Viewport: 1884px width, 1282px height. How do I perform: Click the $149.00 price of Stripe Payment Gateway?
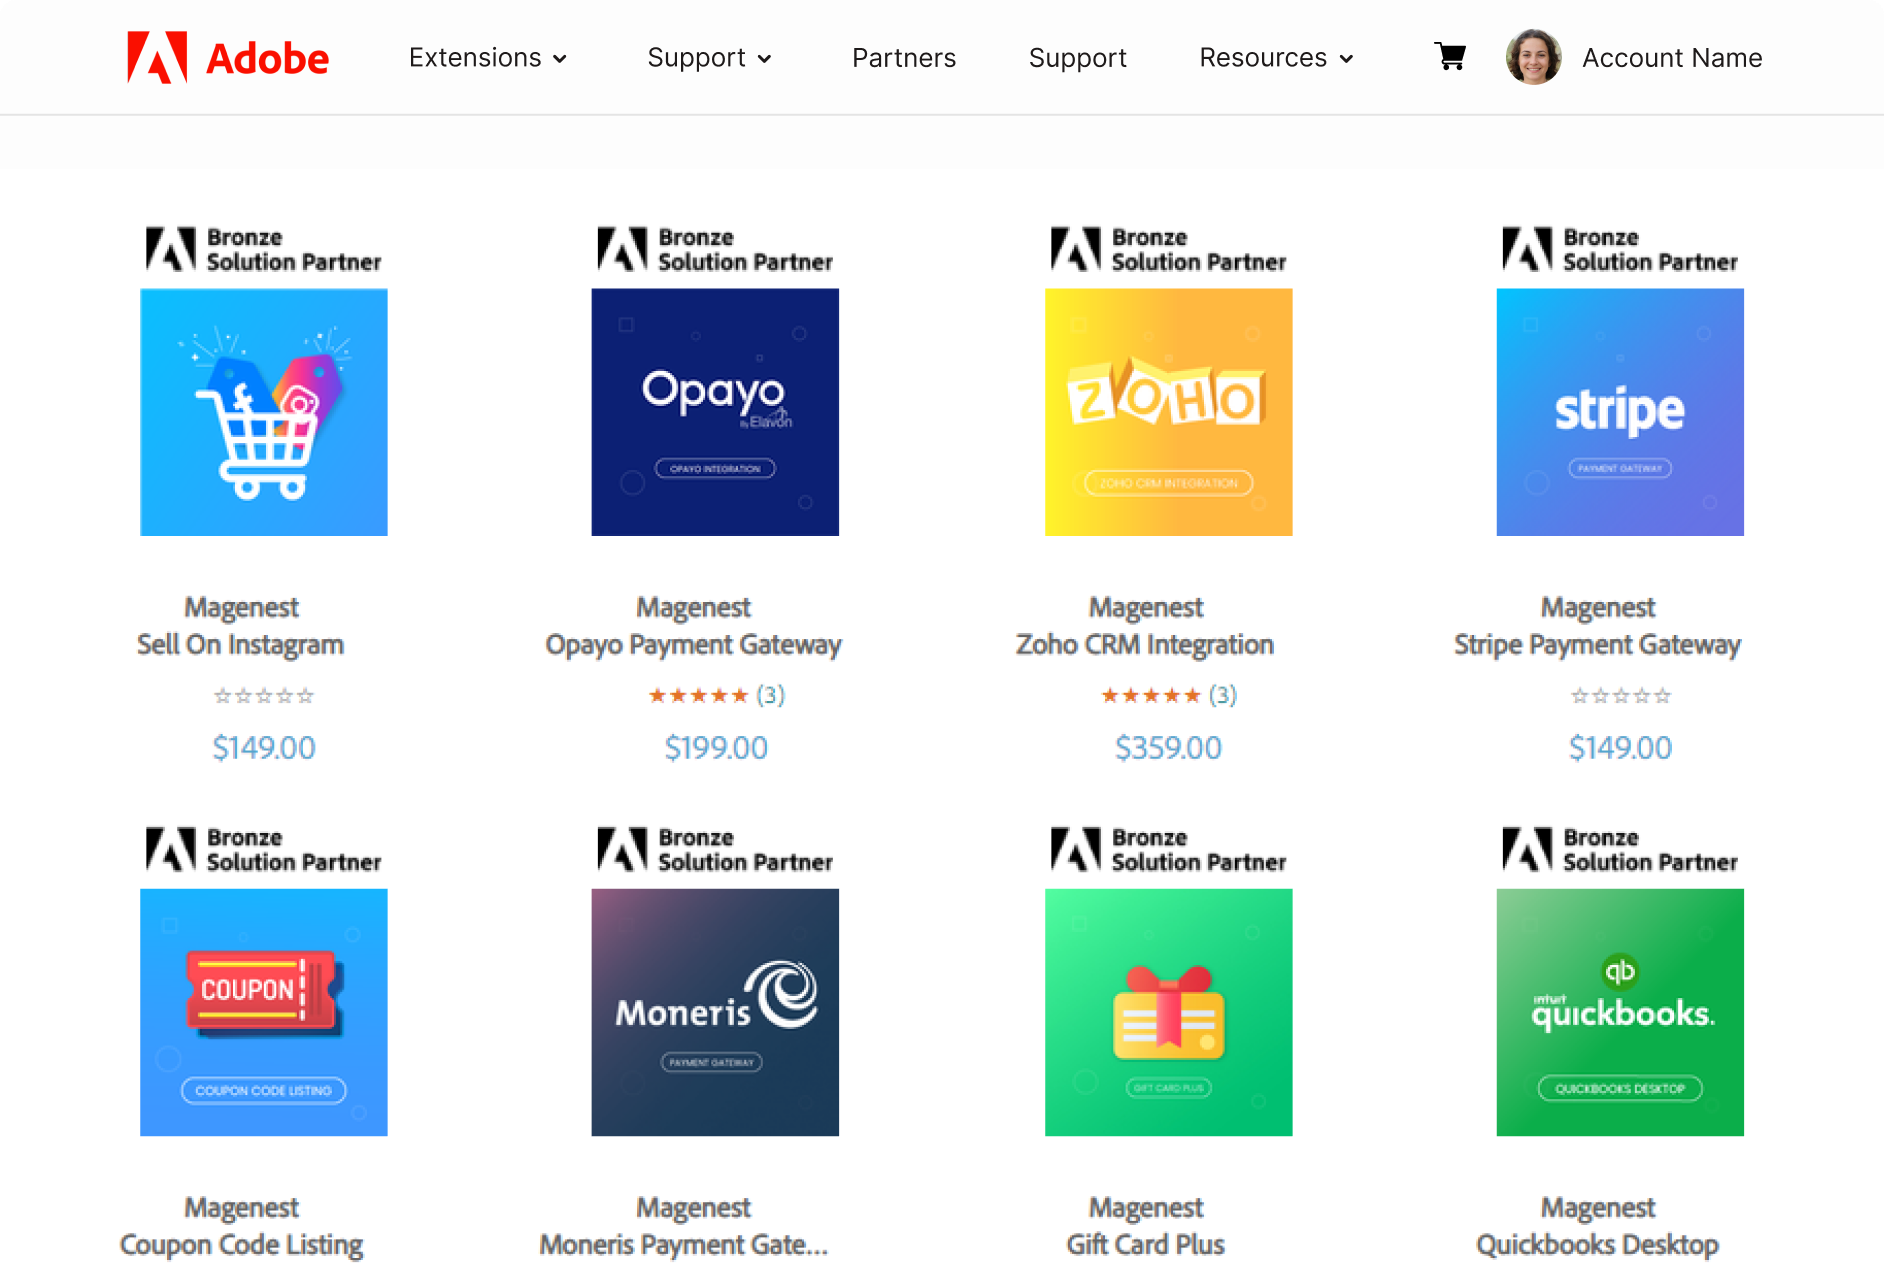(x=1620, y=748)
